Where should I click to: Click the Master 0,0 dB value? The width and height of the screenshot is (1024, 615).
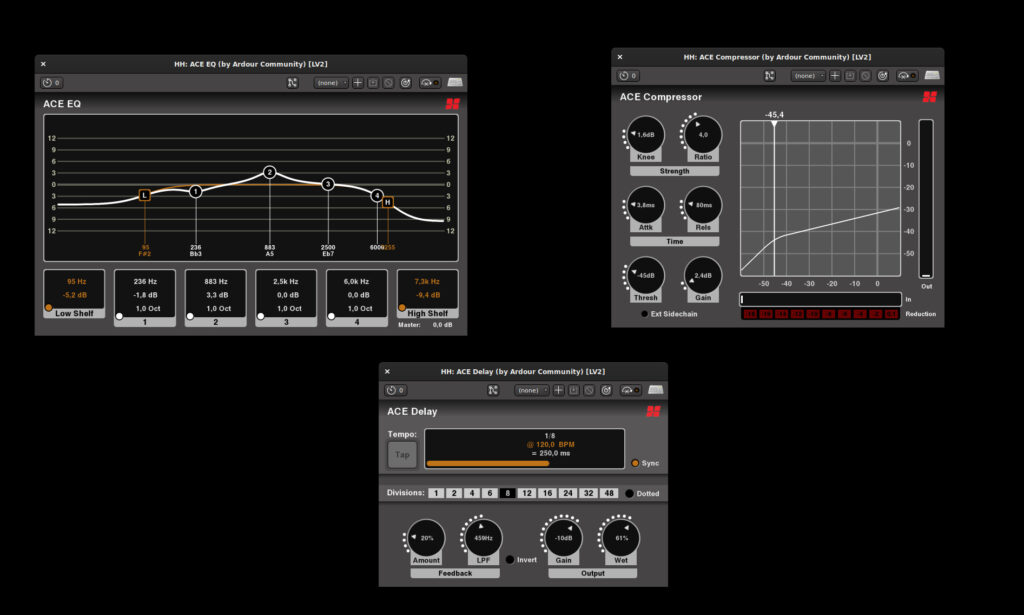pos(442,325)
